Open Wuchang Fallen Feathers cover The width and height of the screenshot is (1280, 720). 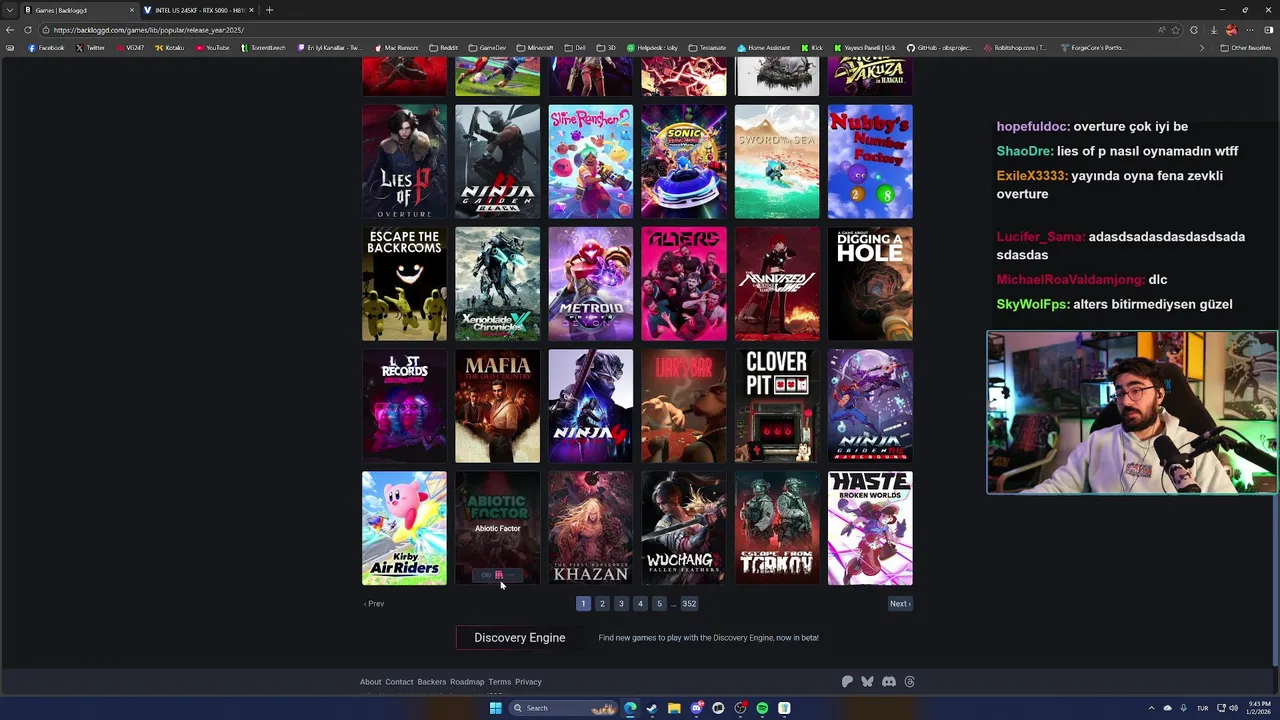tap(684, 528)
